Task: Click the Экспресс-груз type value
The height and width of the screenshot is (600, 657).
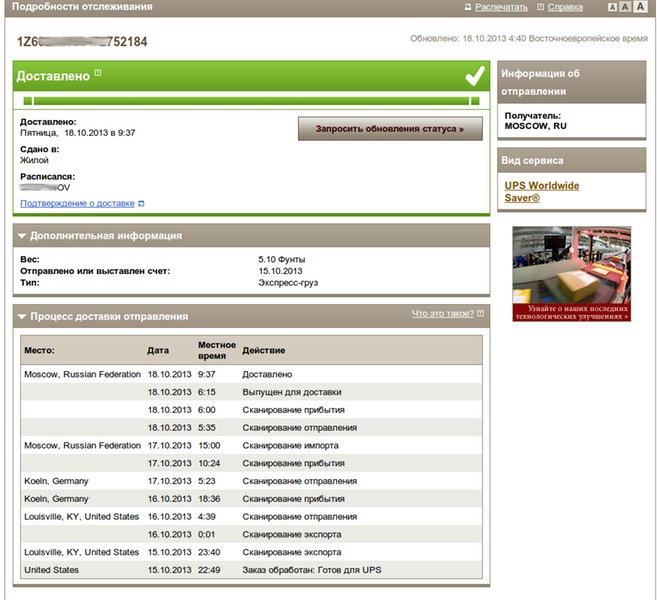Action: [288, 283]
